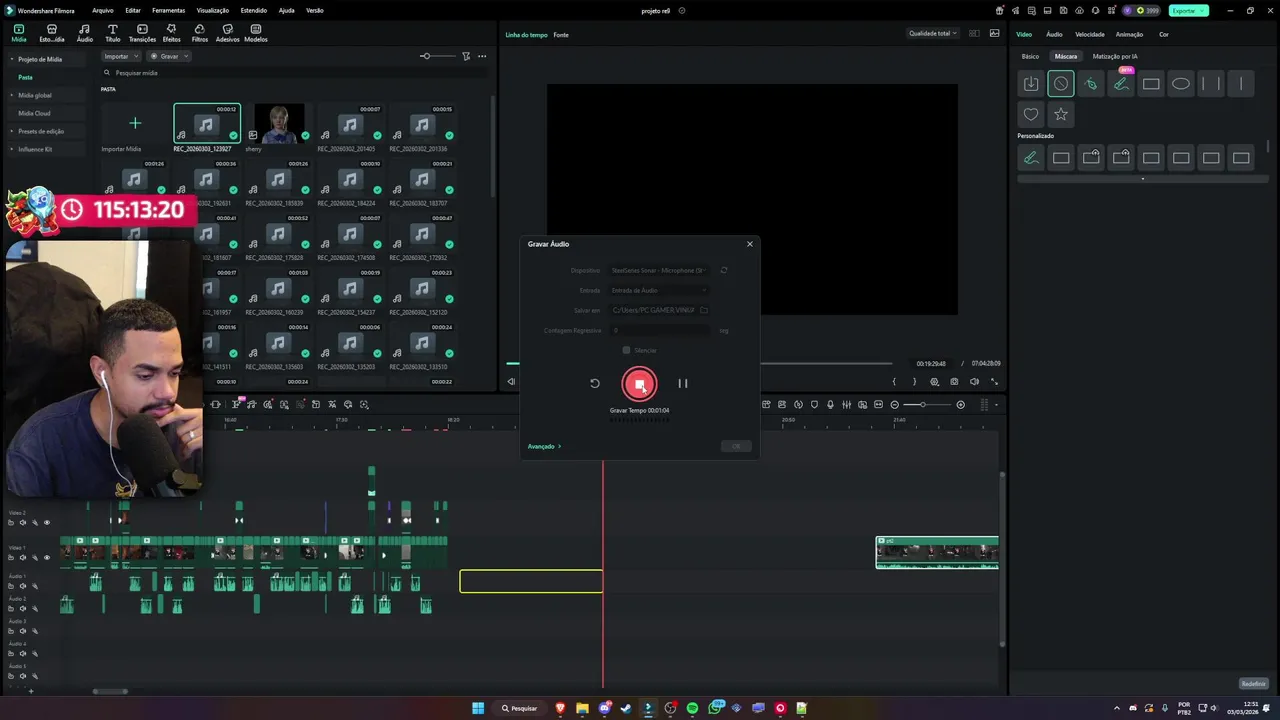
Task: Click the Contagem Regressiva input field
Action: (659, 330)
